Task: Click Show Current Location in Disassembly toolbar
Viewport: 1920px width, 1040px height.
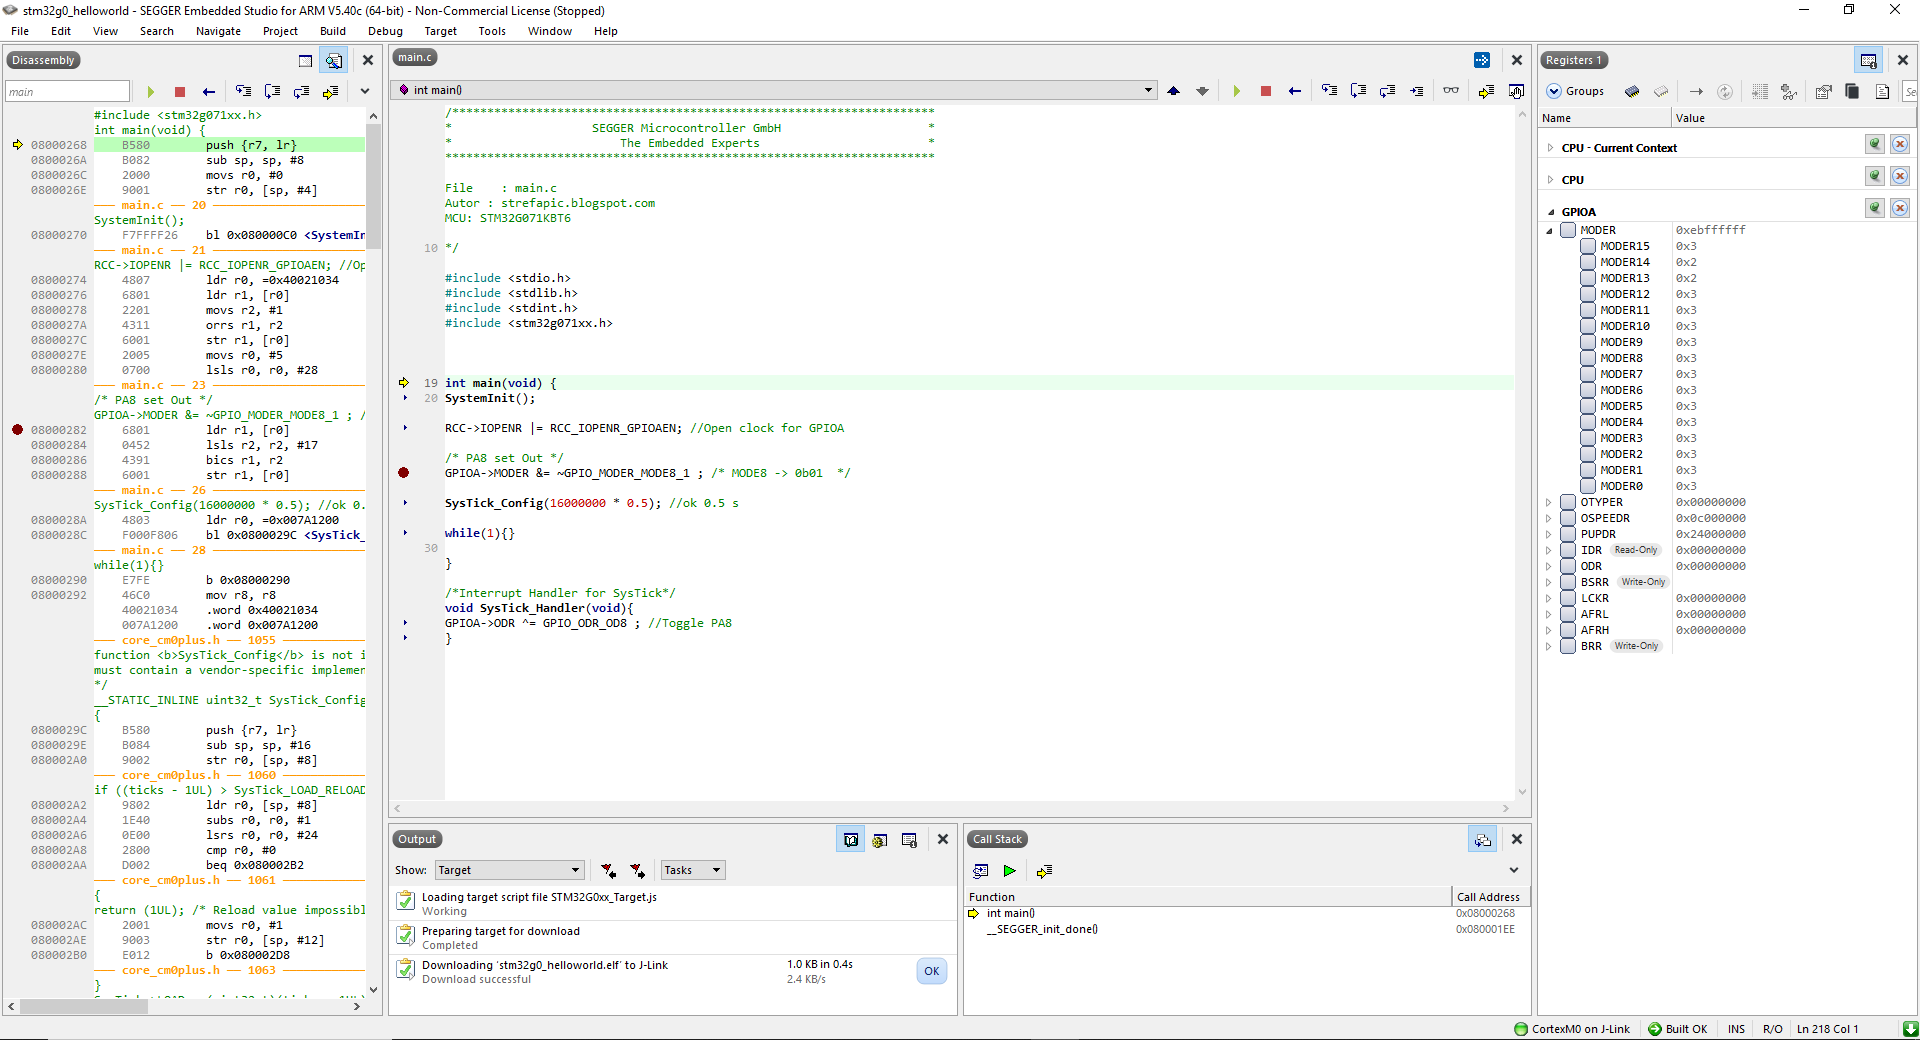Action: (330, 91)
